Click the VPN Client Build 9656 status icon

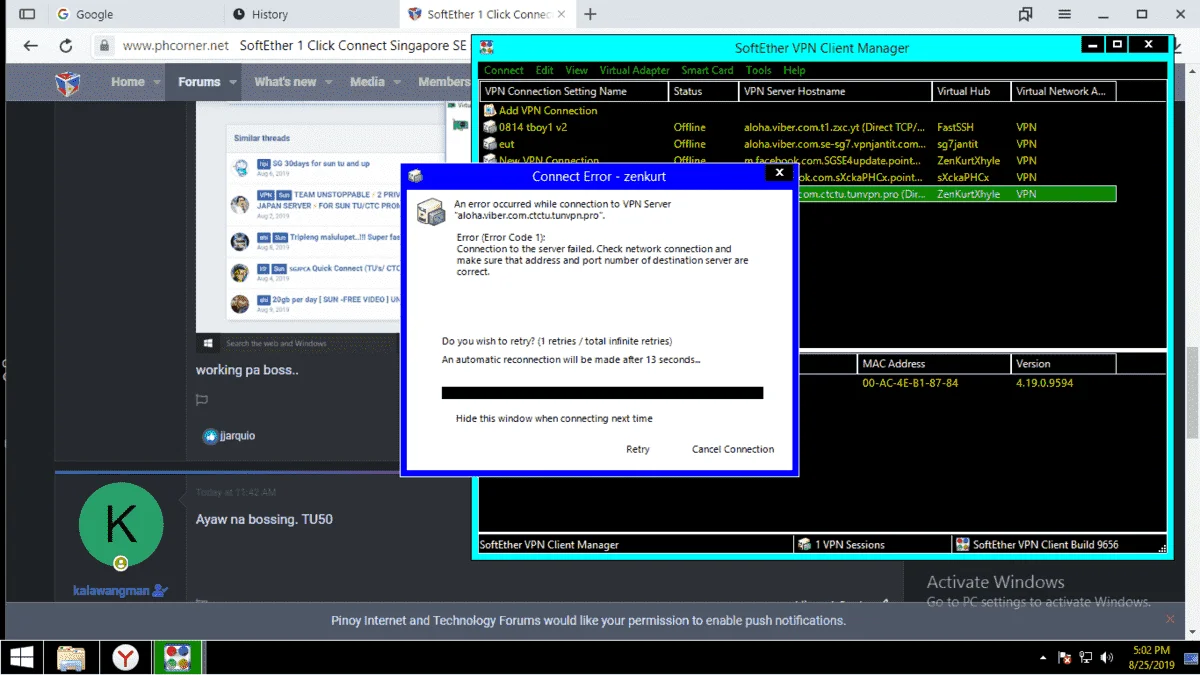pos(963,545)
